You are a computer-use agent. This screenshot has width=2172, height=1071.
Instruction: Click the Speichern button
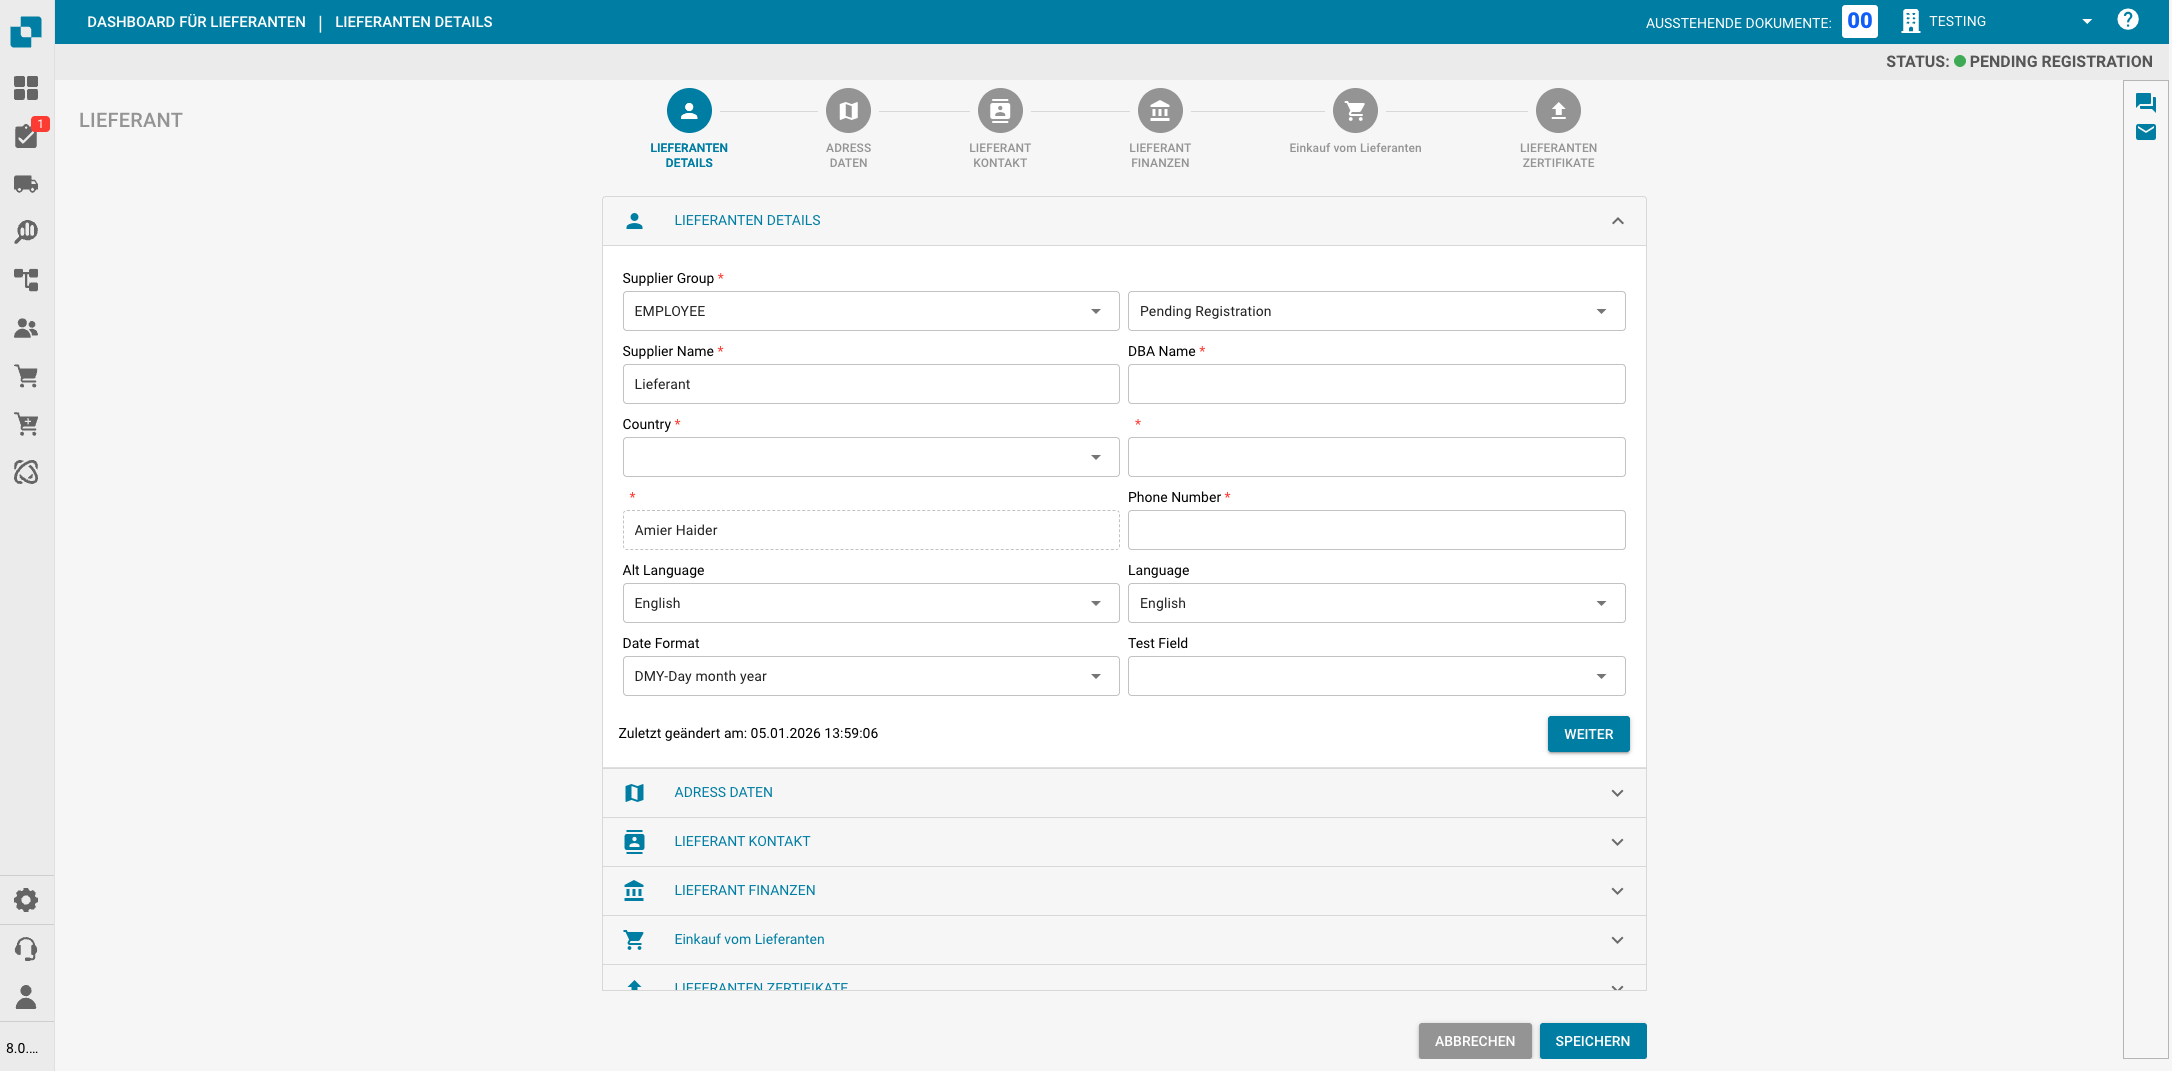(x=1592, y=1041)
